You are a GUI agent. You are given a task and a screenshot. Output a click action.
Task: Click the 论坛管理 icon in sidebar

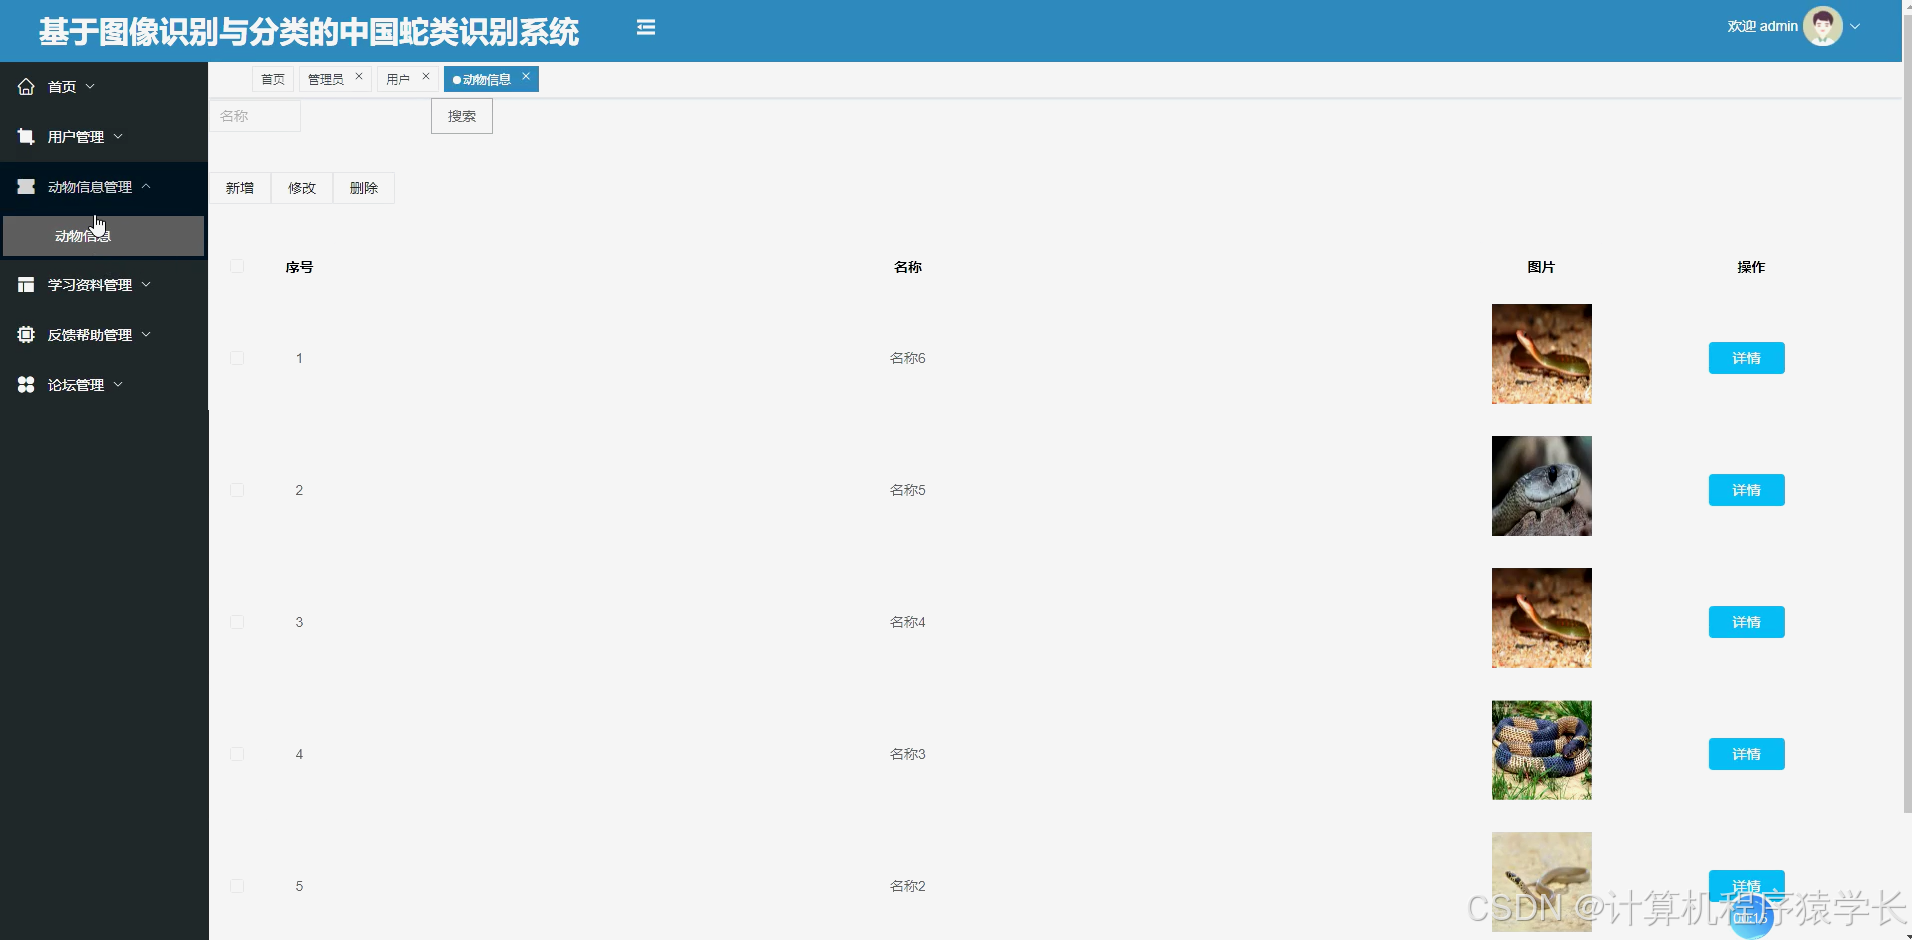[x=26, y=384]
